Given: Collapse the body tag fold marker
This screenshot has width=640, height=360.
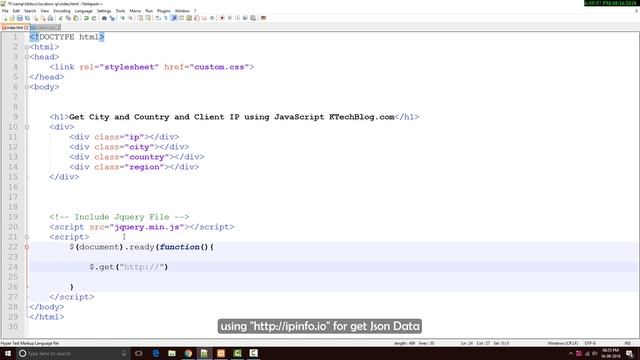Looking at the screenshot, I should 27,87.
